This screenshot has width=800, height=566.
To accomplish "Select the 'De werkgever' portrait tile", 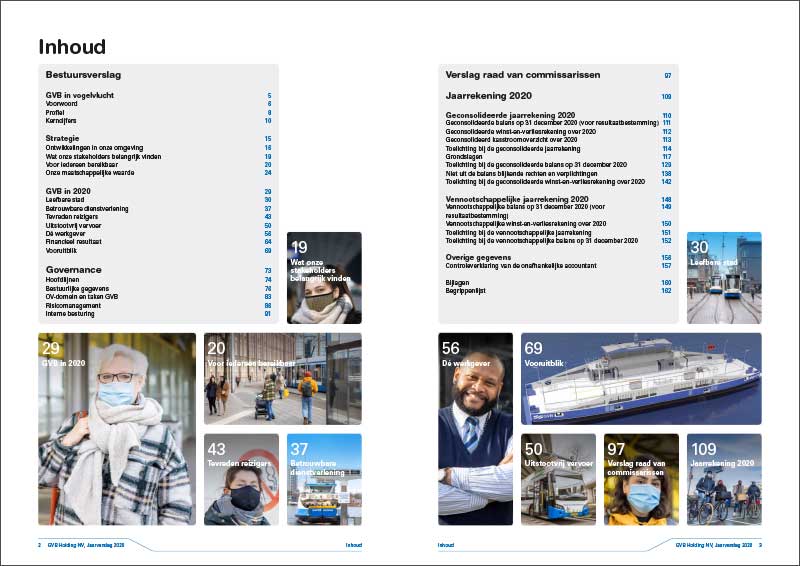I will 475,429.
